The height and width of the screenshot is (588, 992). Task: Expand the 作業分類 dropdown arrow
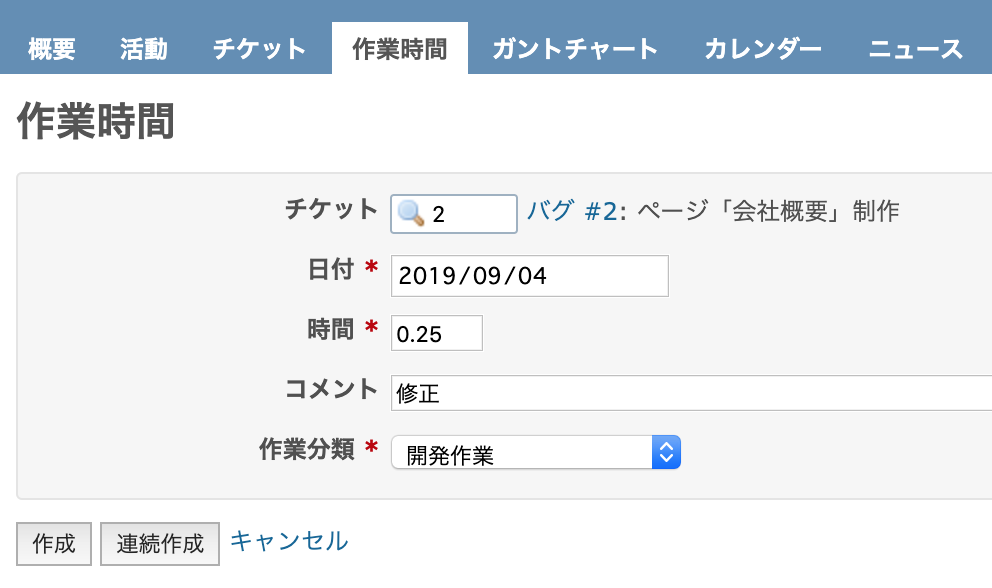666,453
